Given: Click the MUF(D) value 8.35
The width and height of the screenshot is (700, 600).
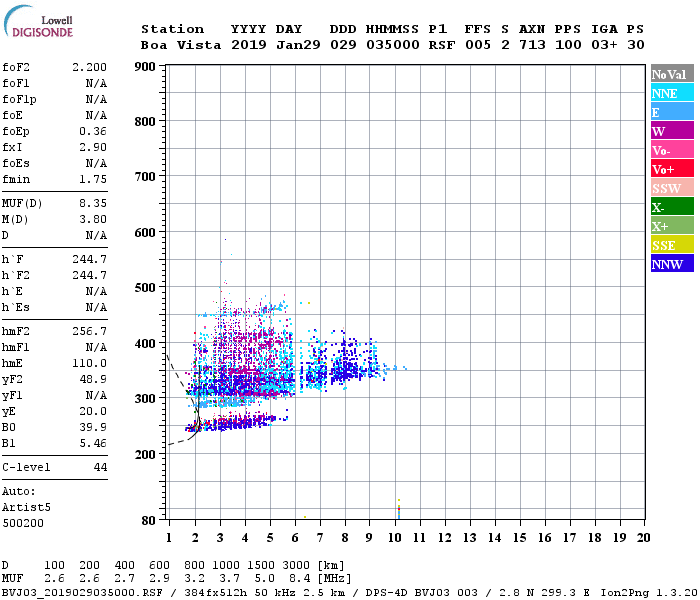Looking at the screenshot, I should tap(93, 204).
